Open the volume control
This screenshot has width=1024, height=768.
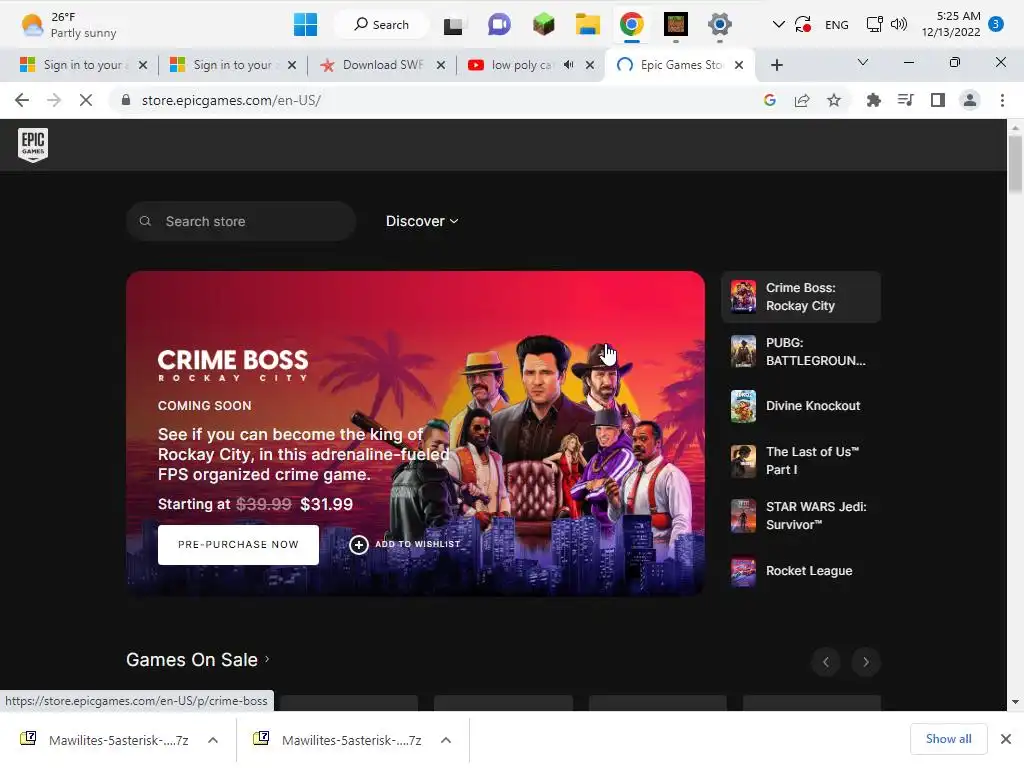pos(899,25)
